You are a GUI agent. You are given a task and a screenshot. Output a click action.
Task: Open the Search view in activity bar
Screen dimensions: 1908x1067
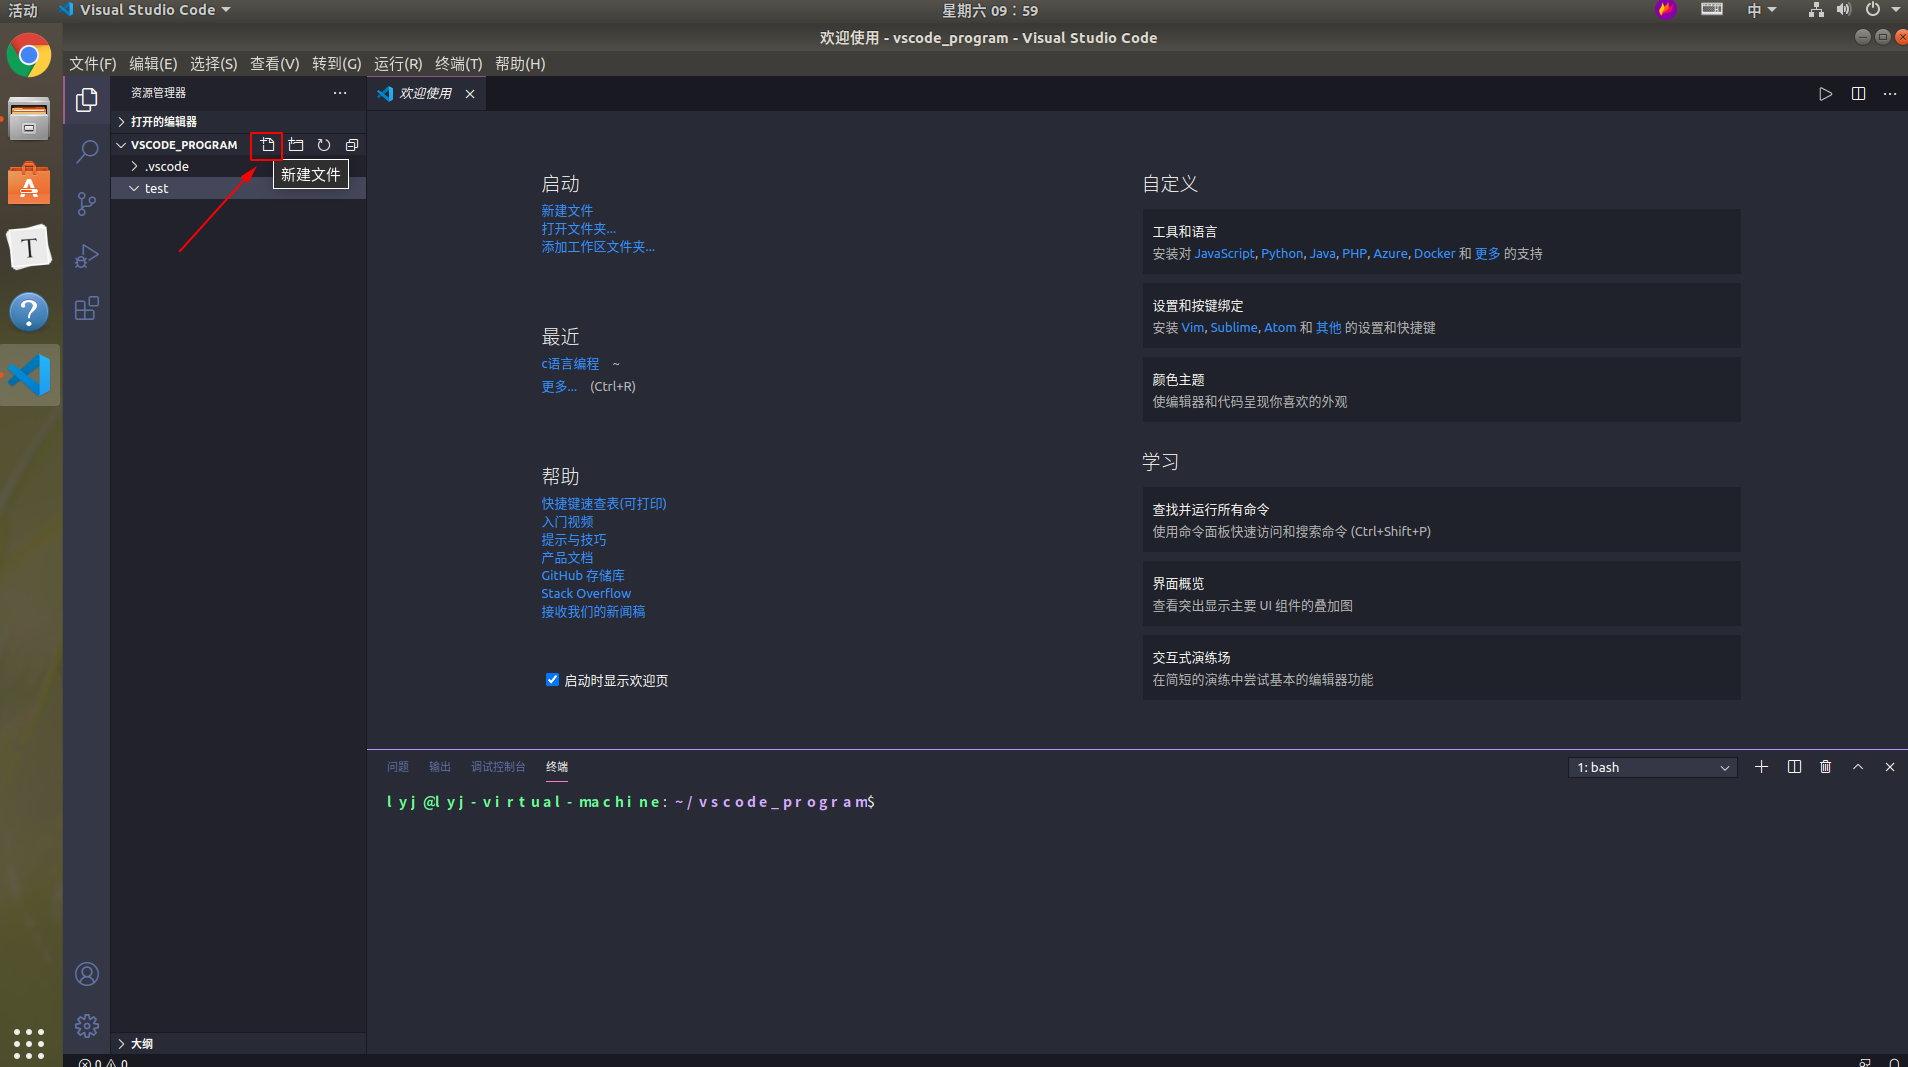pyautogui.click(x=87, y=152)
